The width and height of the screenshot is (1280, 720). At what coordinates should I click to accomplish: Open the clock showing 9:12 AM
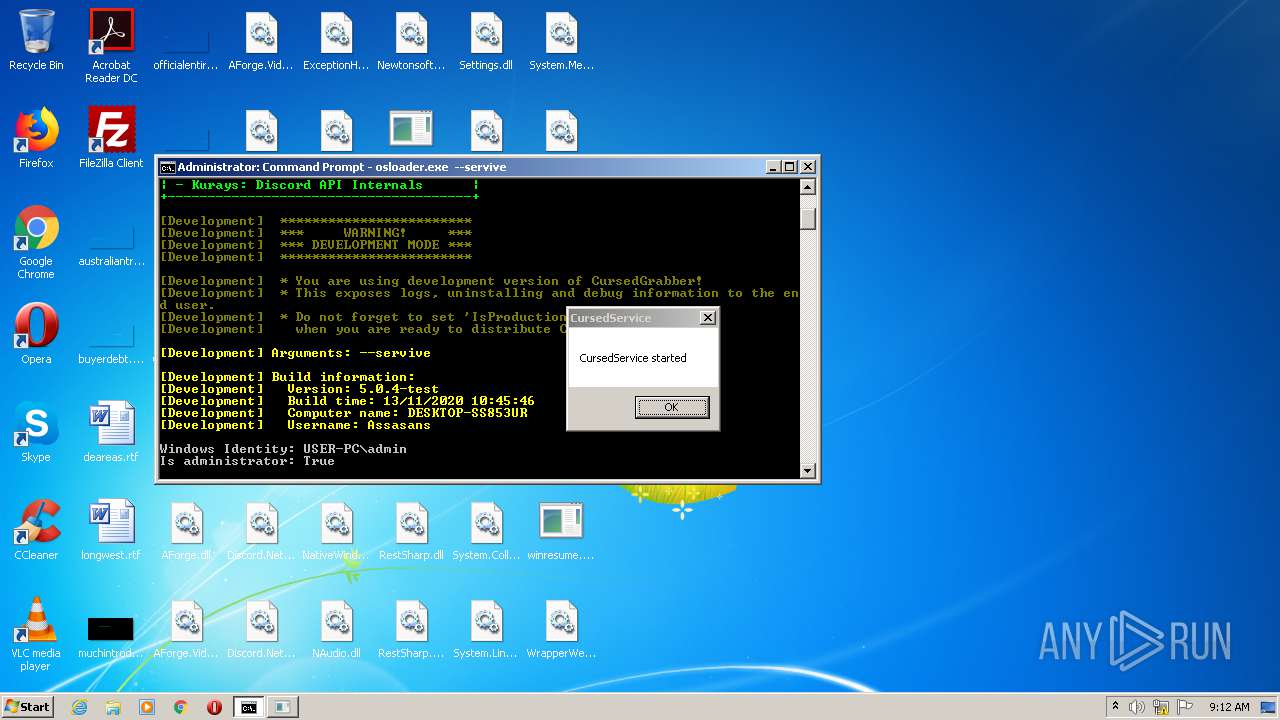pos(1229,707)
